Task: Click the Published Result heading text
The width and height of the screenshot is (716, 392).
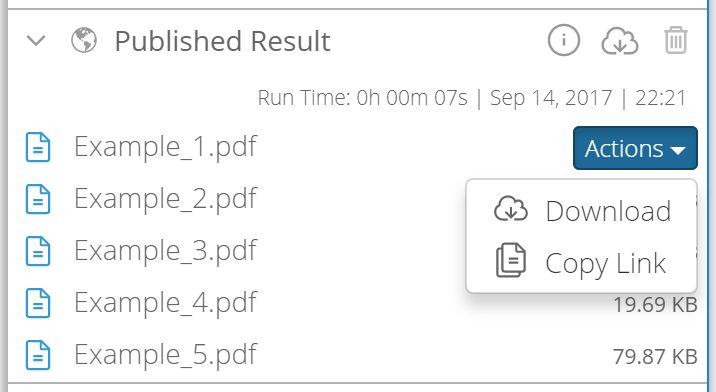Action: click(x=222, y=41)
